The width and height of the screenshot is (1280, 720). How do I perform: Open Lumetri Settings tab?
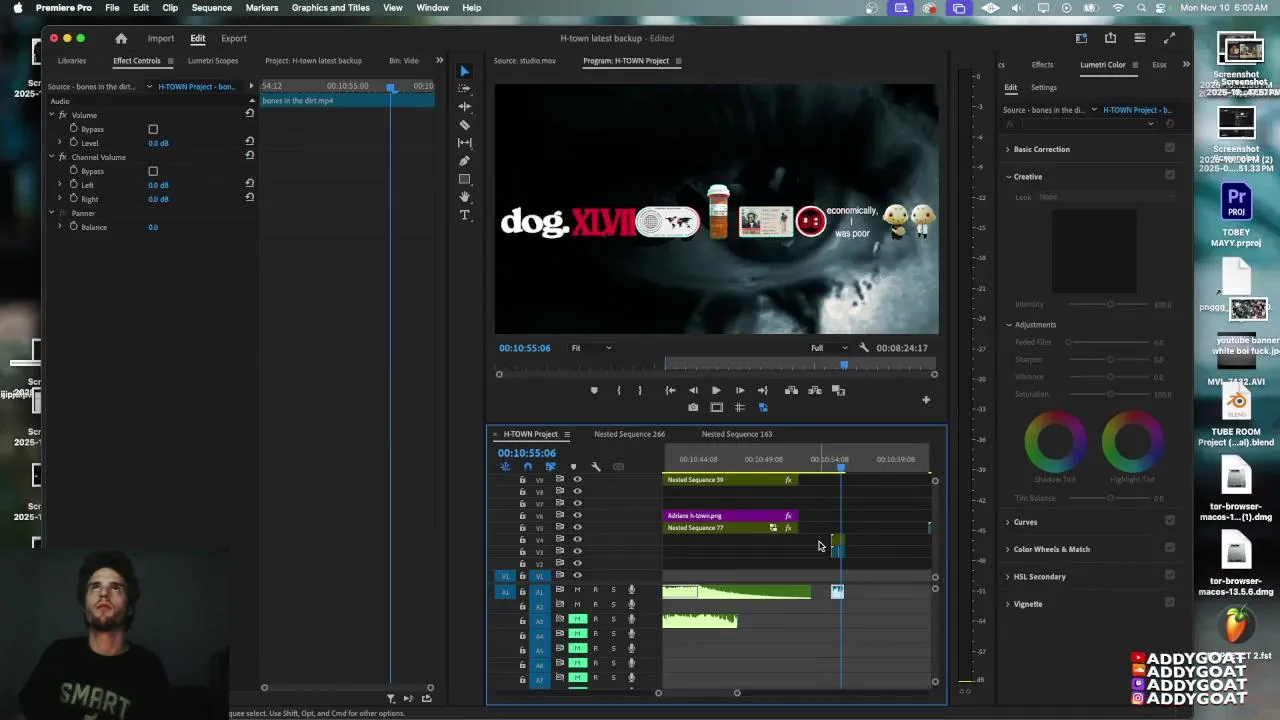point(1043,87)
